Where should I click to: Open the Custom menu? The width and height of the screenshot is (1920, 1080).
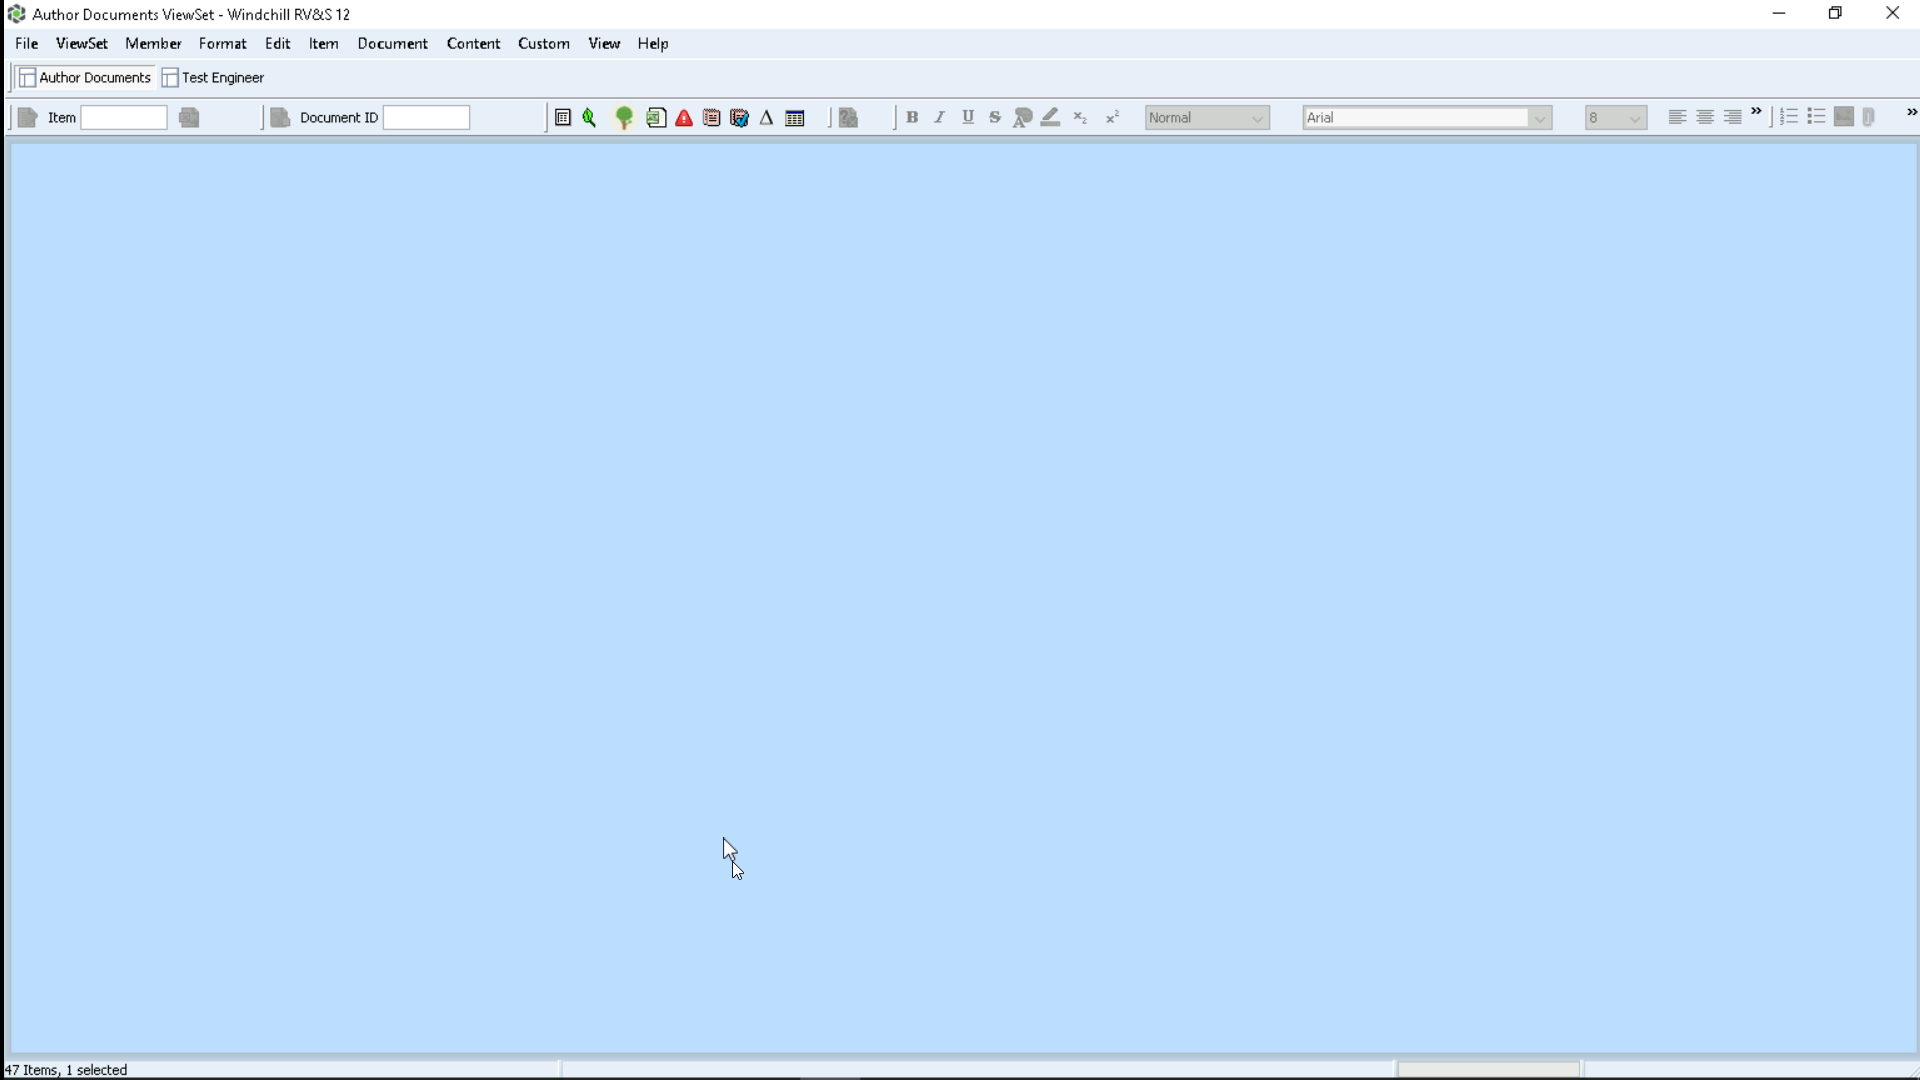coord(544,44)
